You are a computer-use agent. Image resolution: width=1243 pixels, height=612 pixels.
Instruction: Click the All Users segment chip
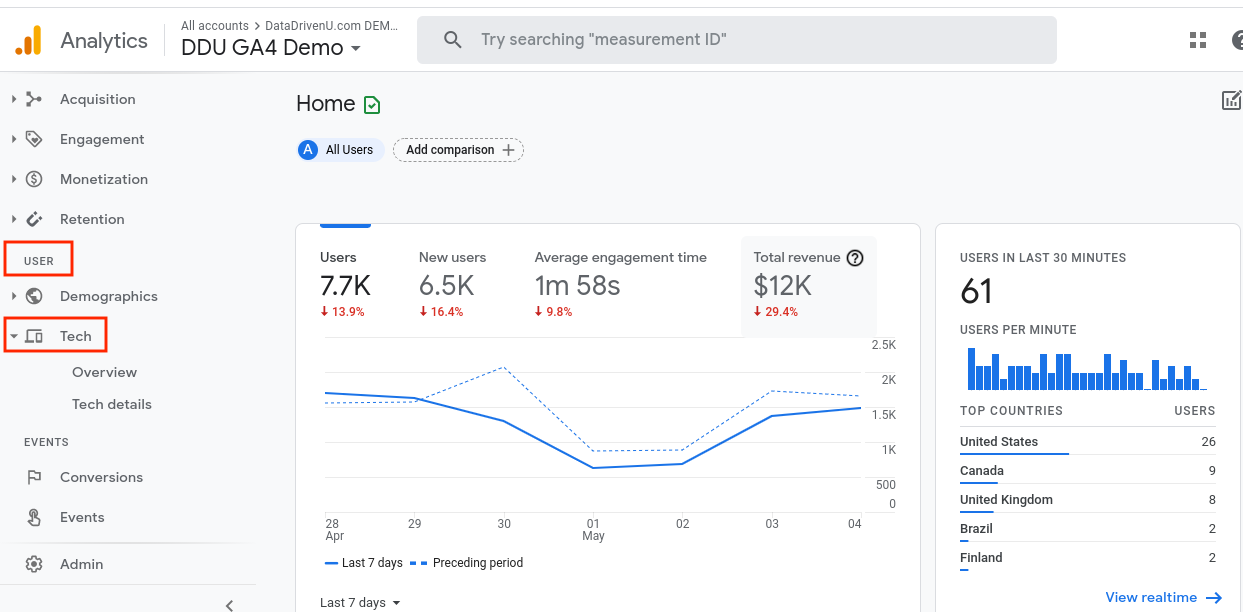pyautogui.click(x=340, y=150)
